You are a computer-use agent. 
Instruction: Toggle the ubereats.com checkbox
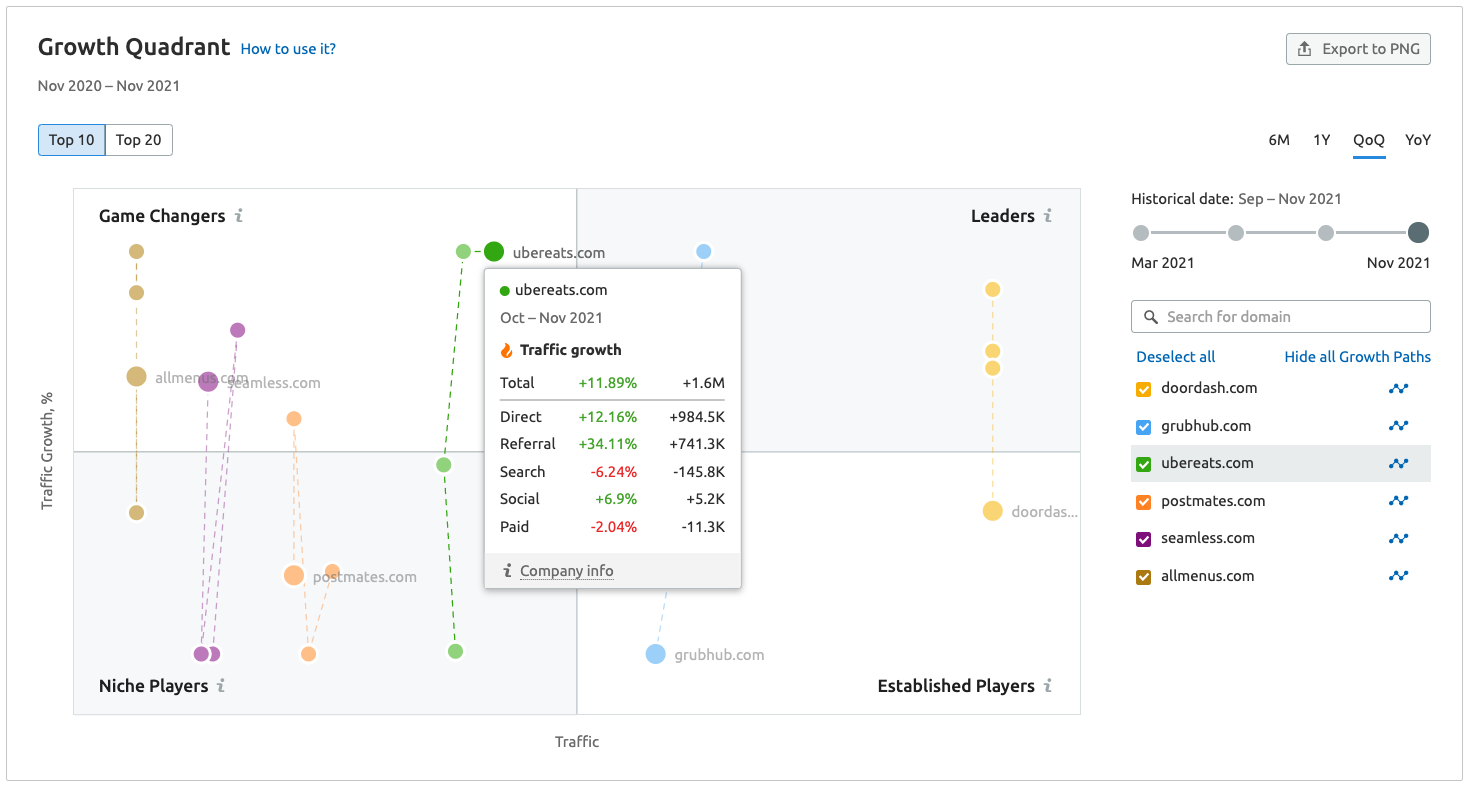[1144, 464]
